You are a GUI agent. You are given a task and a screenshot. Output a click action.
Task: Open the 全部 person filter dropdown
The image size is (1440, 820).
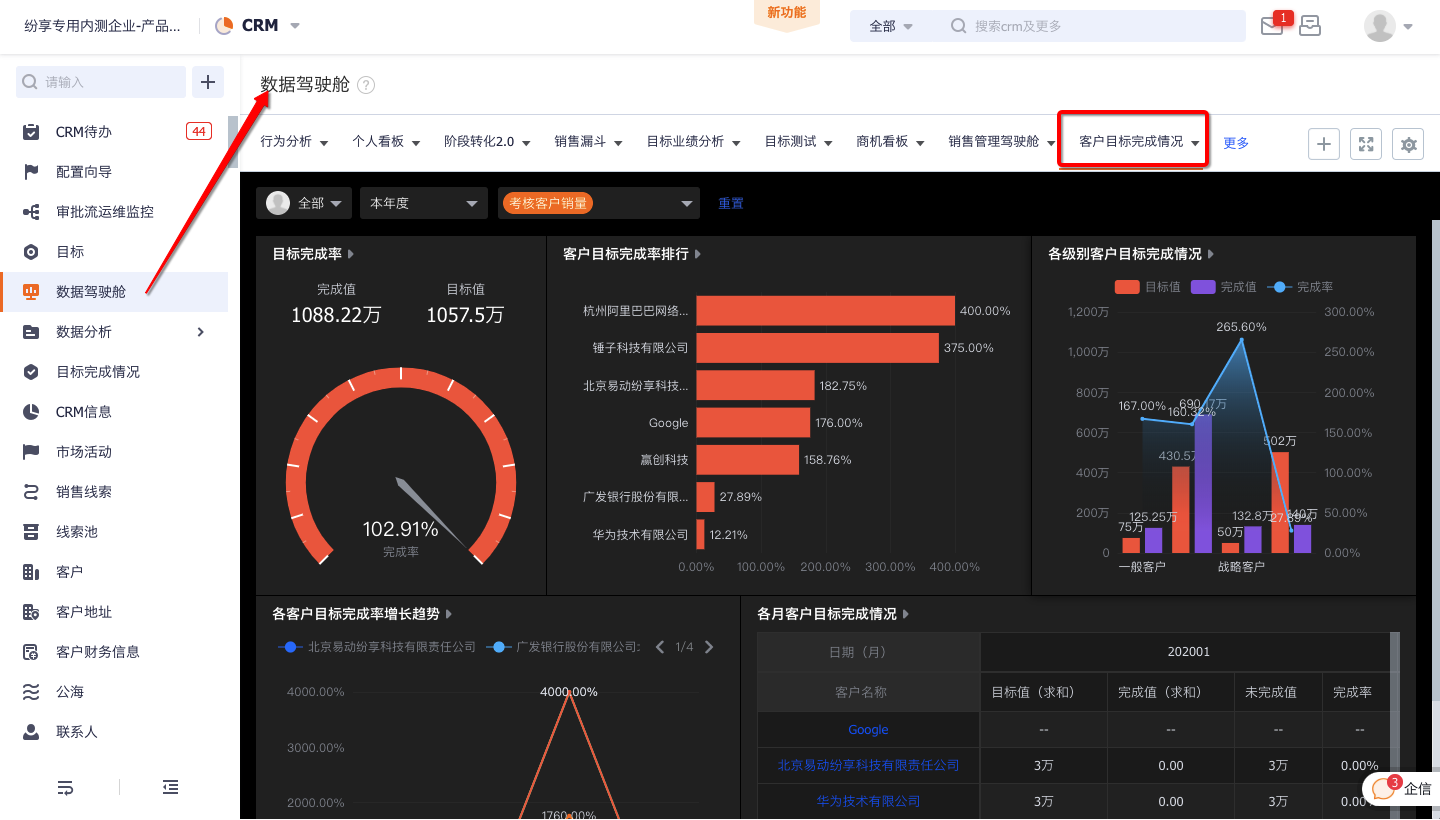304,203
